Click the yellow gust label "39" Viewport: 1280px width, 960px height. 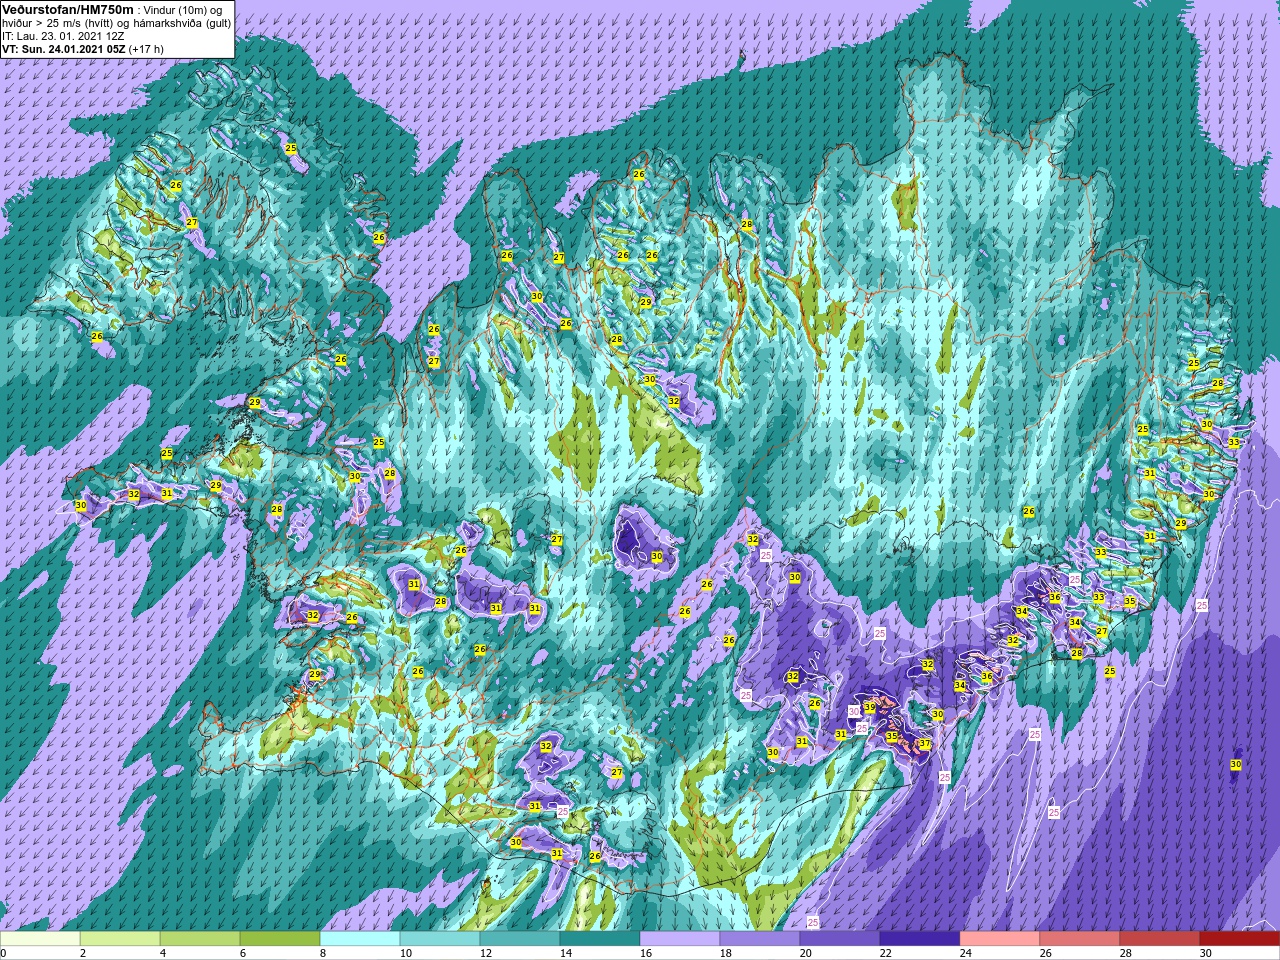[870, 707]
